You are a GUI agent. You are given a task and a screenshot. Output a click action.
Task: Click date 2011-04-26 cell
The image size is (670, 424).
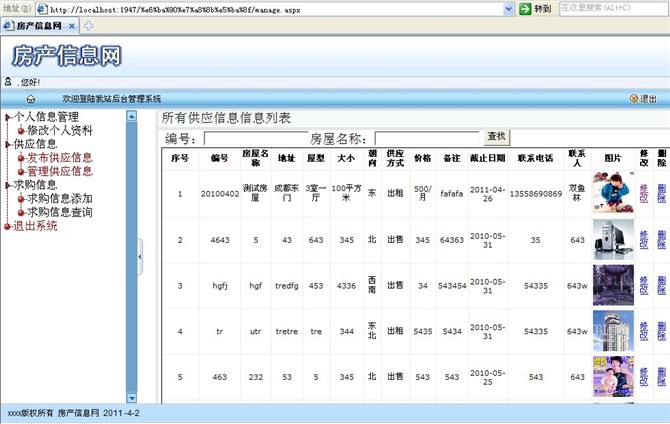[488, 194]
